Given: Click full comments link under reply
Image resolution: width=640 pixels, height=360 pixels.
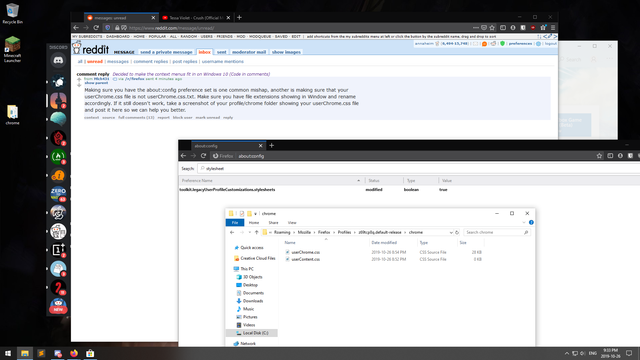Looking at the screenshot, I should point(136,118).
